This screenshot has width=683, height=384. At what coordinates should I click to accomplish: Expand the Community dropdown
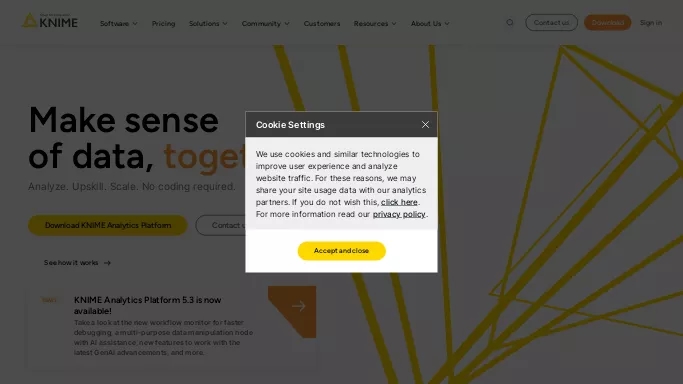pos(266,24)
